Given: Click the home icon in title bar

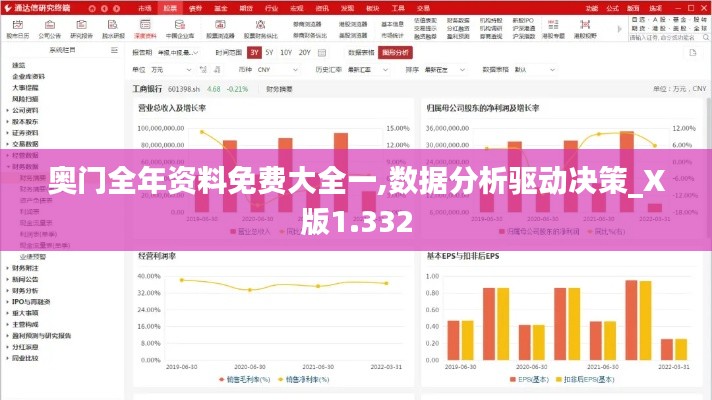Looking at the screenshot, I should (92, 8).
